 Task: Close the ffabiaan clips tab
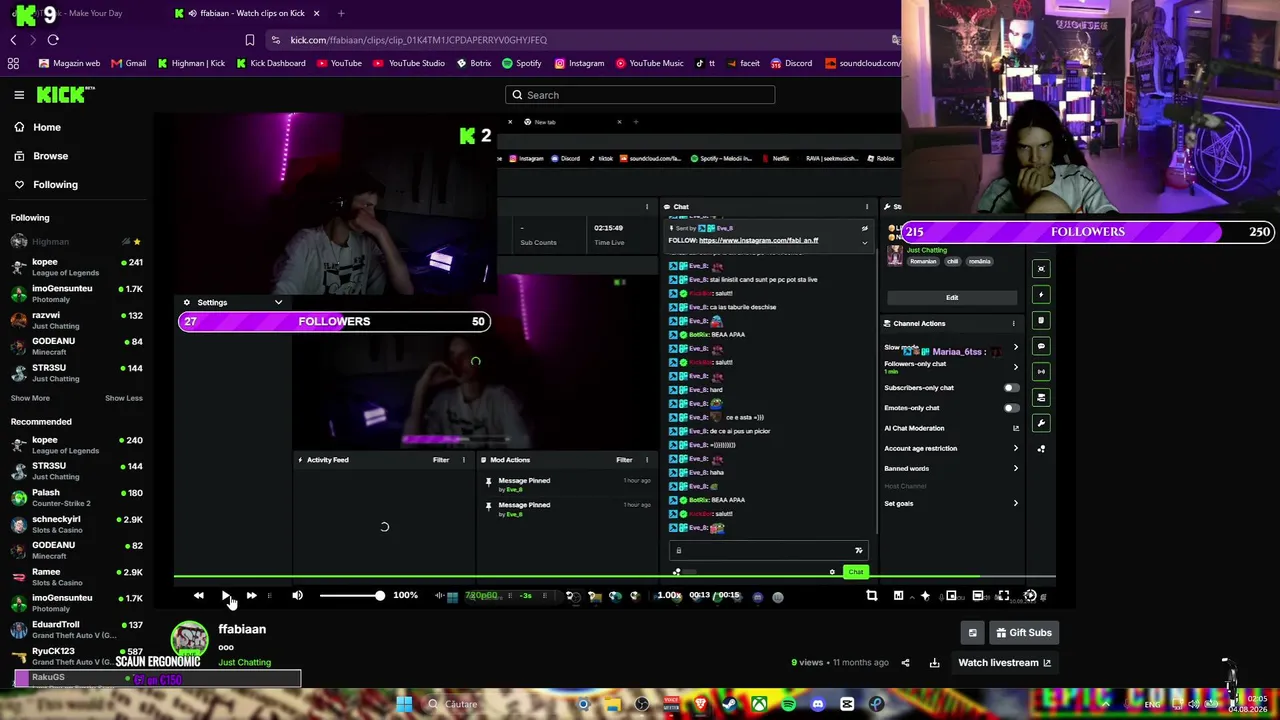click(317, 13)
